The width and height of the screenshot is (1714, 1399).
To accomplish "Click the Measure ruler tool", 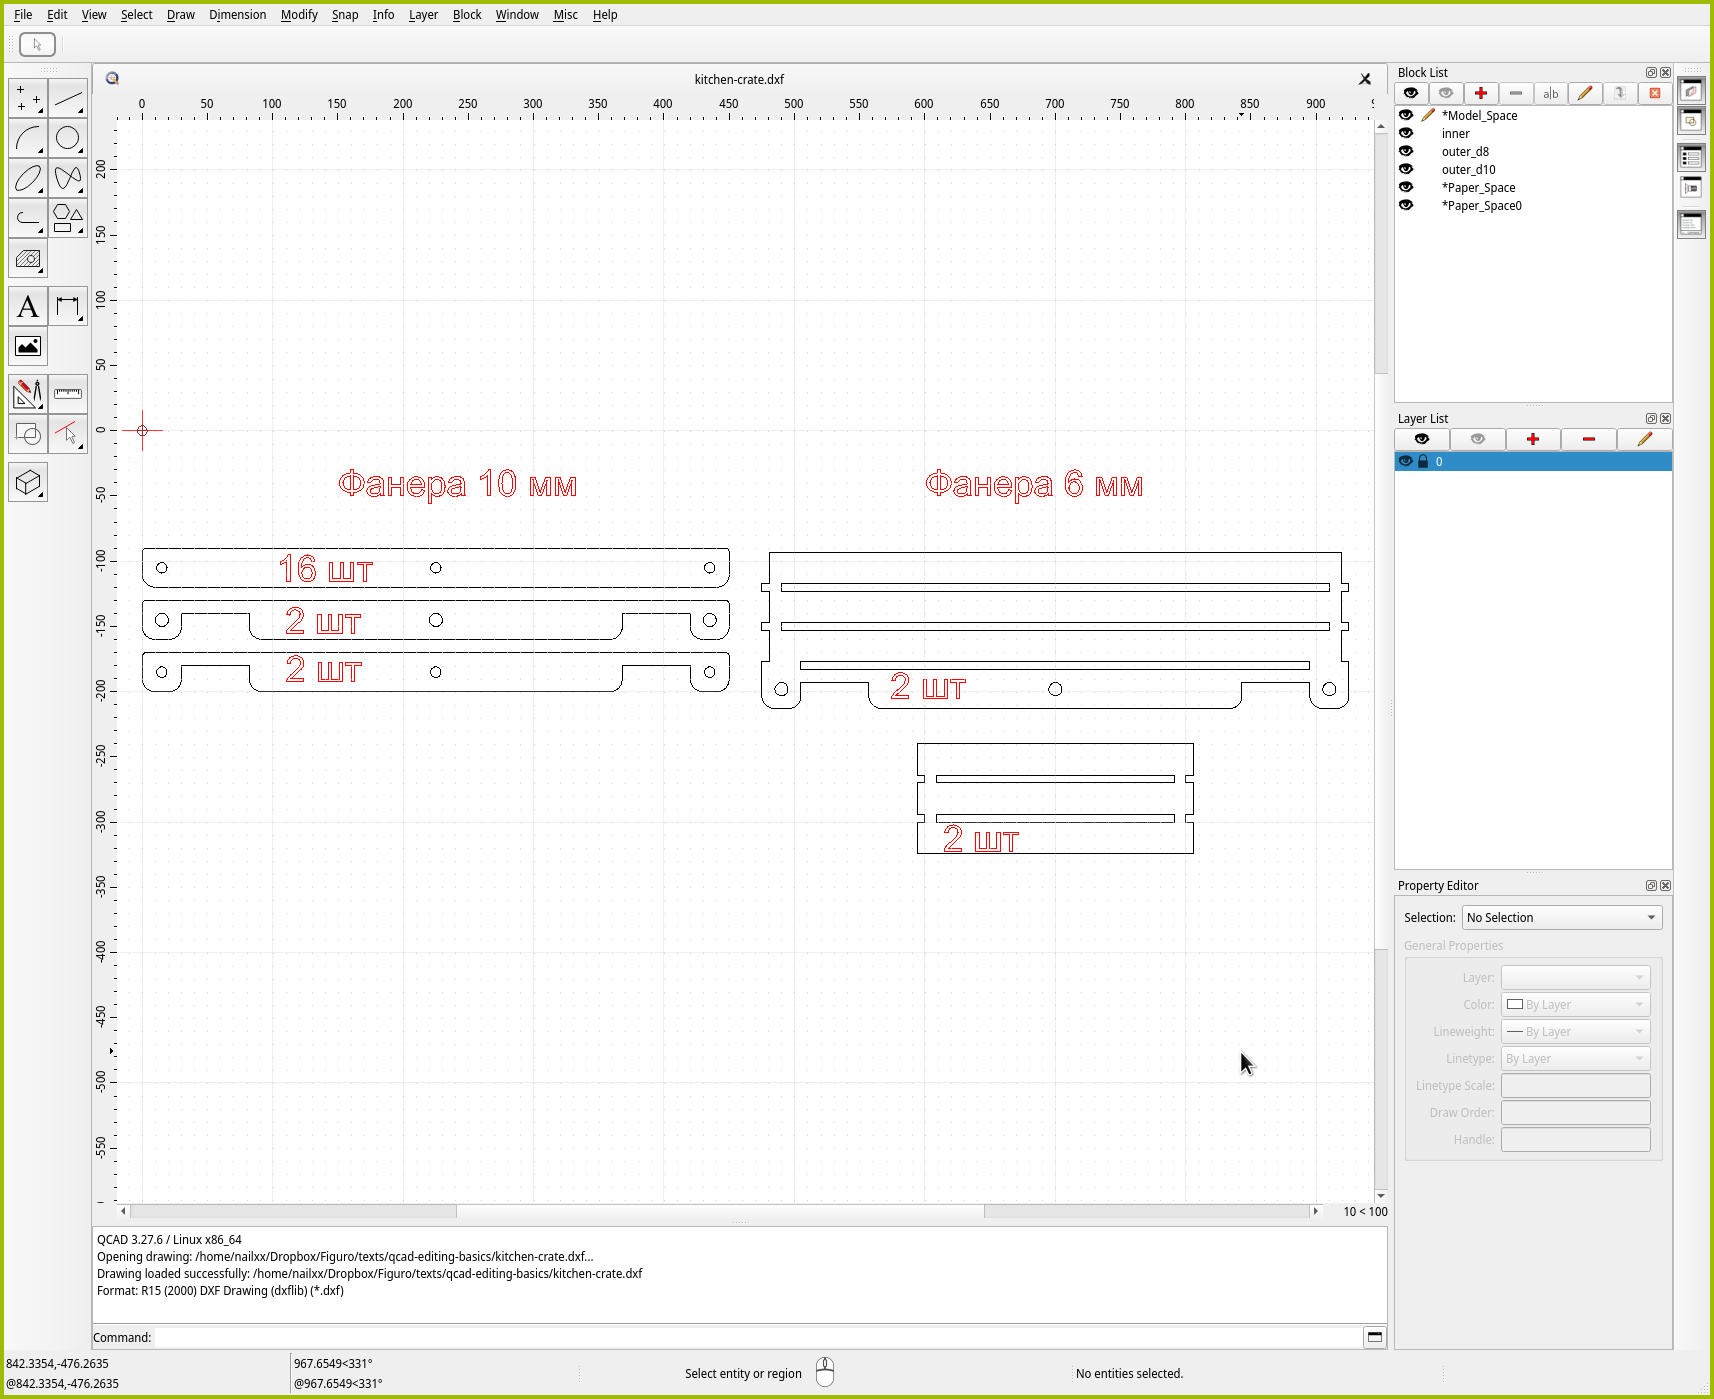I will coord(68,394).
